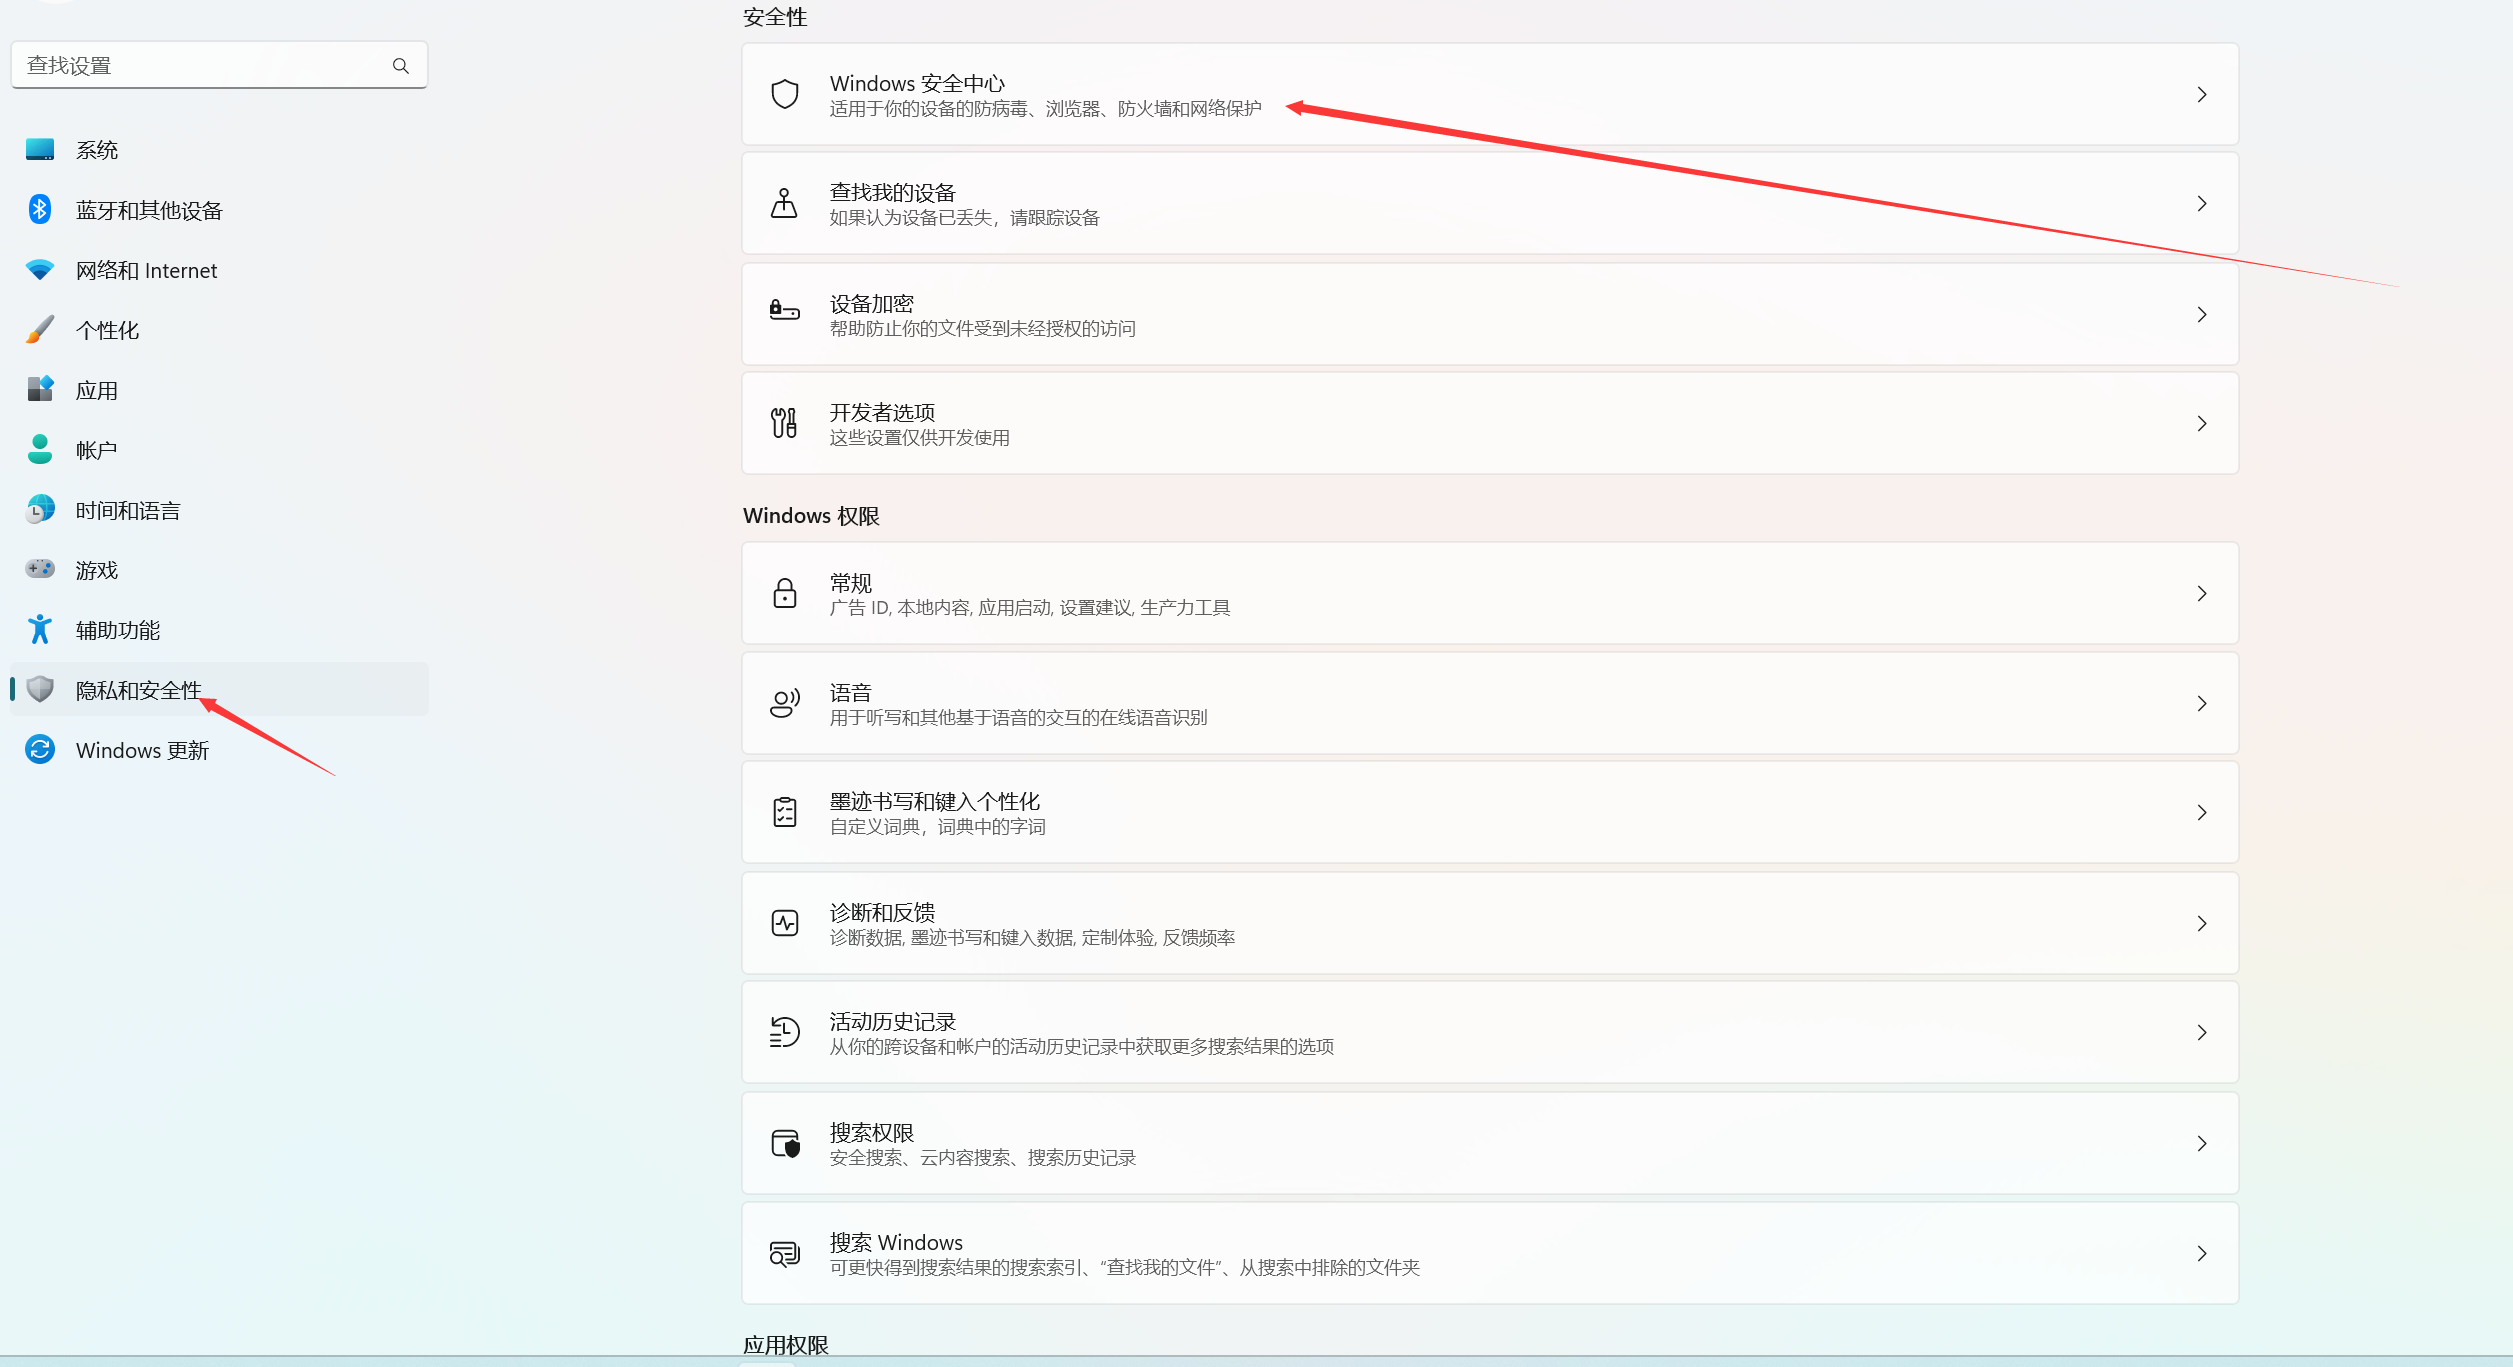Viewport: 2513px width, 1367px height.
Task: Select 应用 in the sidebar
Action: pyautogui.click(x=219, y=390)
